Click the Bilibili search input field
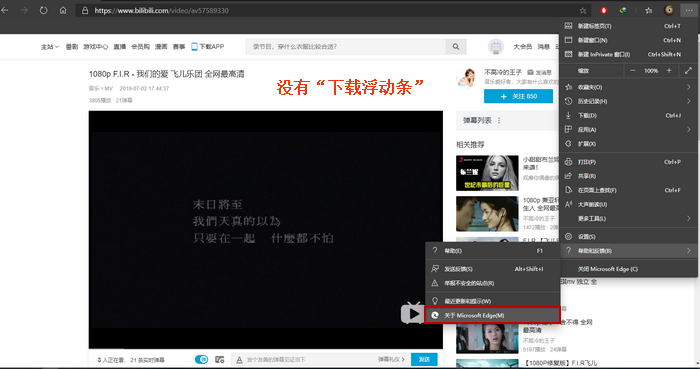700x369 pixels. pos(346,46)
